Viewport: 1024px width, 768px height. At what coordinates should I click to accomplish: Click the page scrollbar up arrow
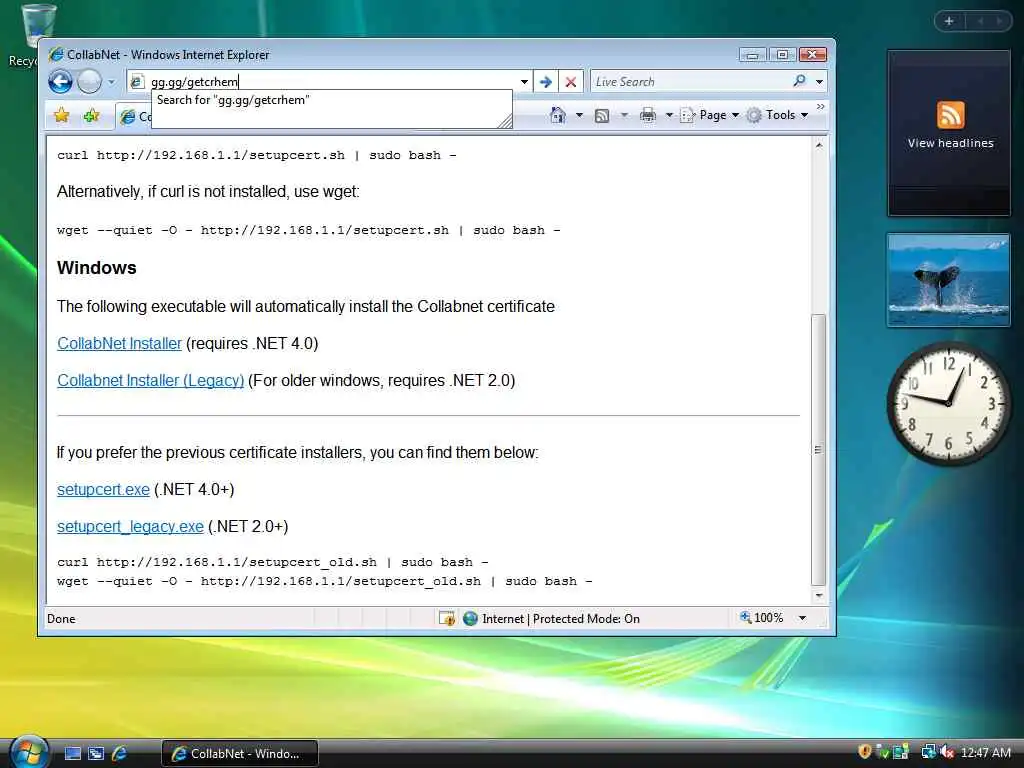coord(819,145)
